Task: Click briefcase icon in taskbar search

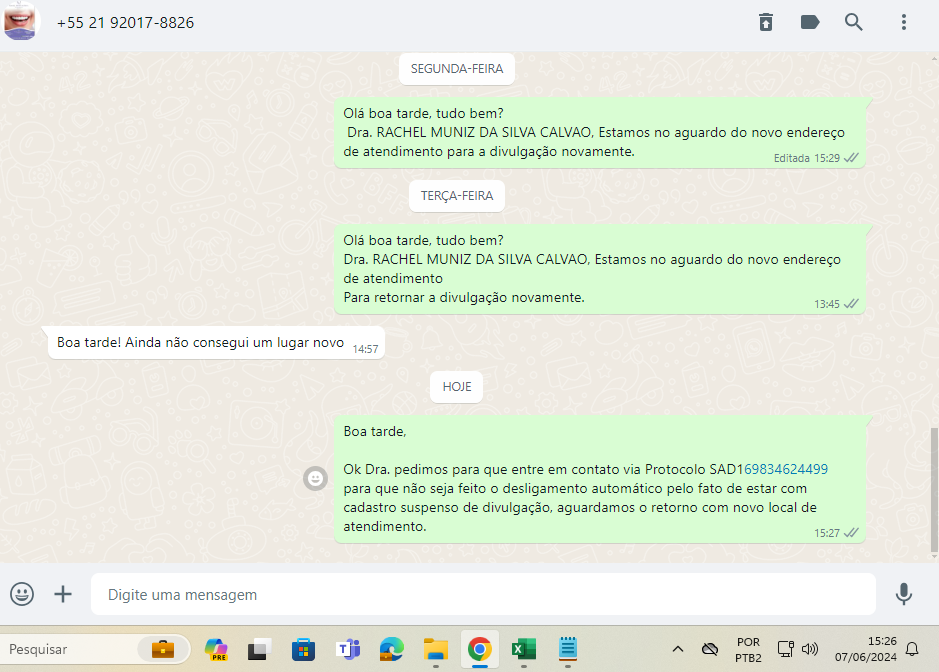Action: (163, 649)
